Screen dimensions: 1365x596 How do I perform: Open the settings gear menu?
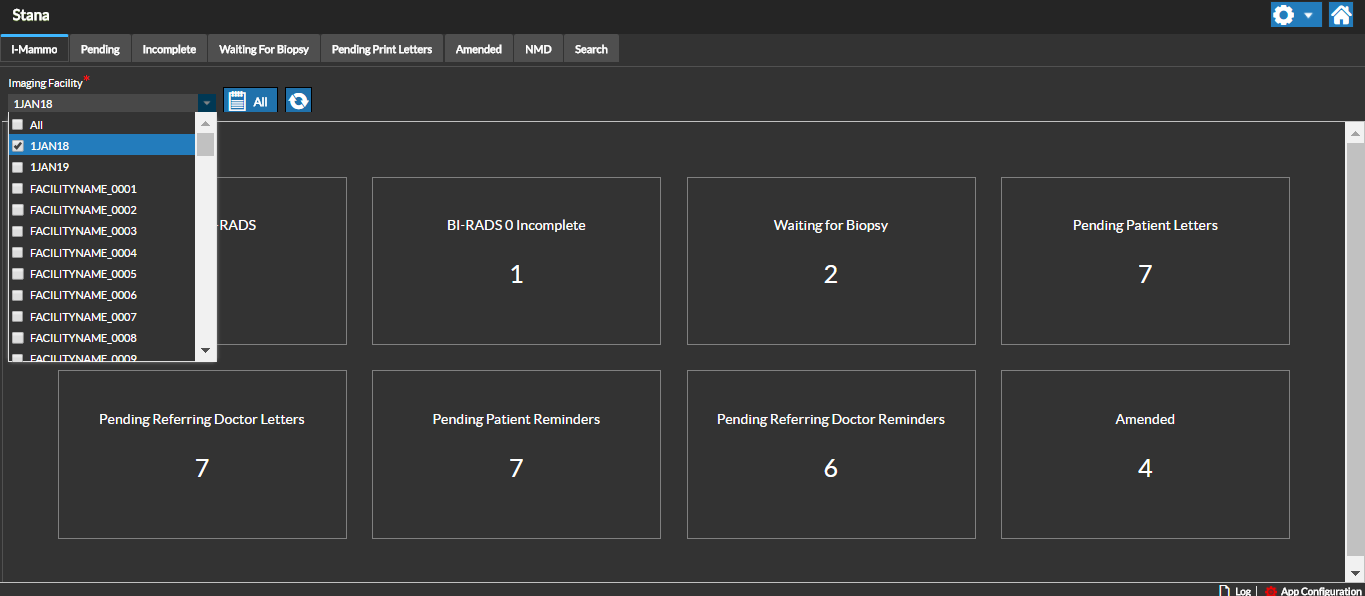pos(1285,15)
